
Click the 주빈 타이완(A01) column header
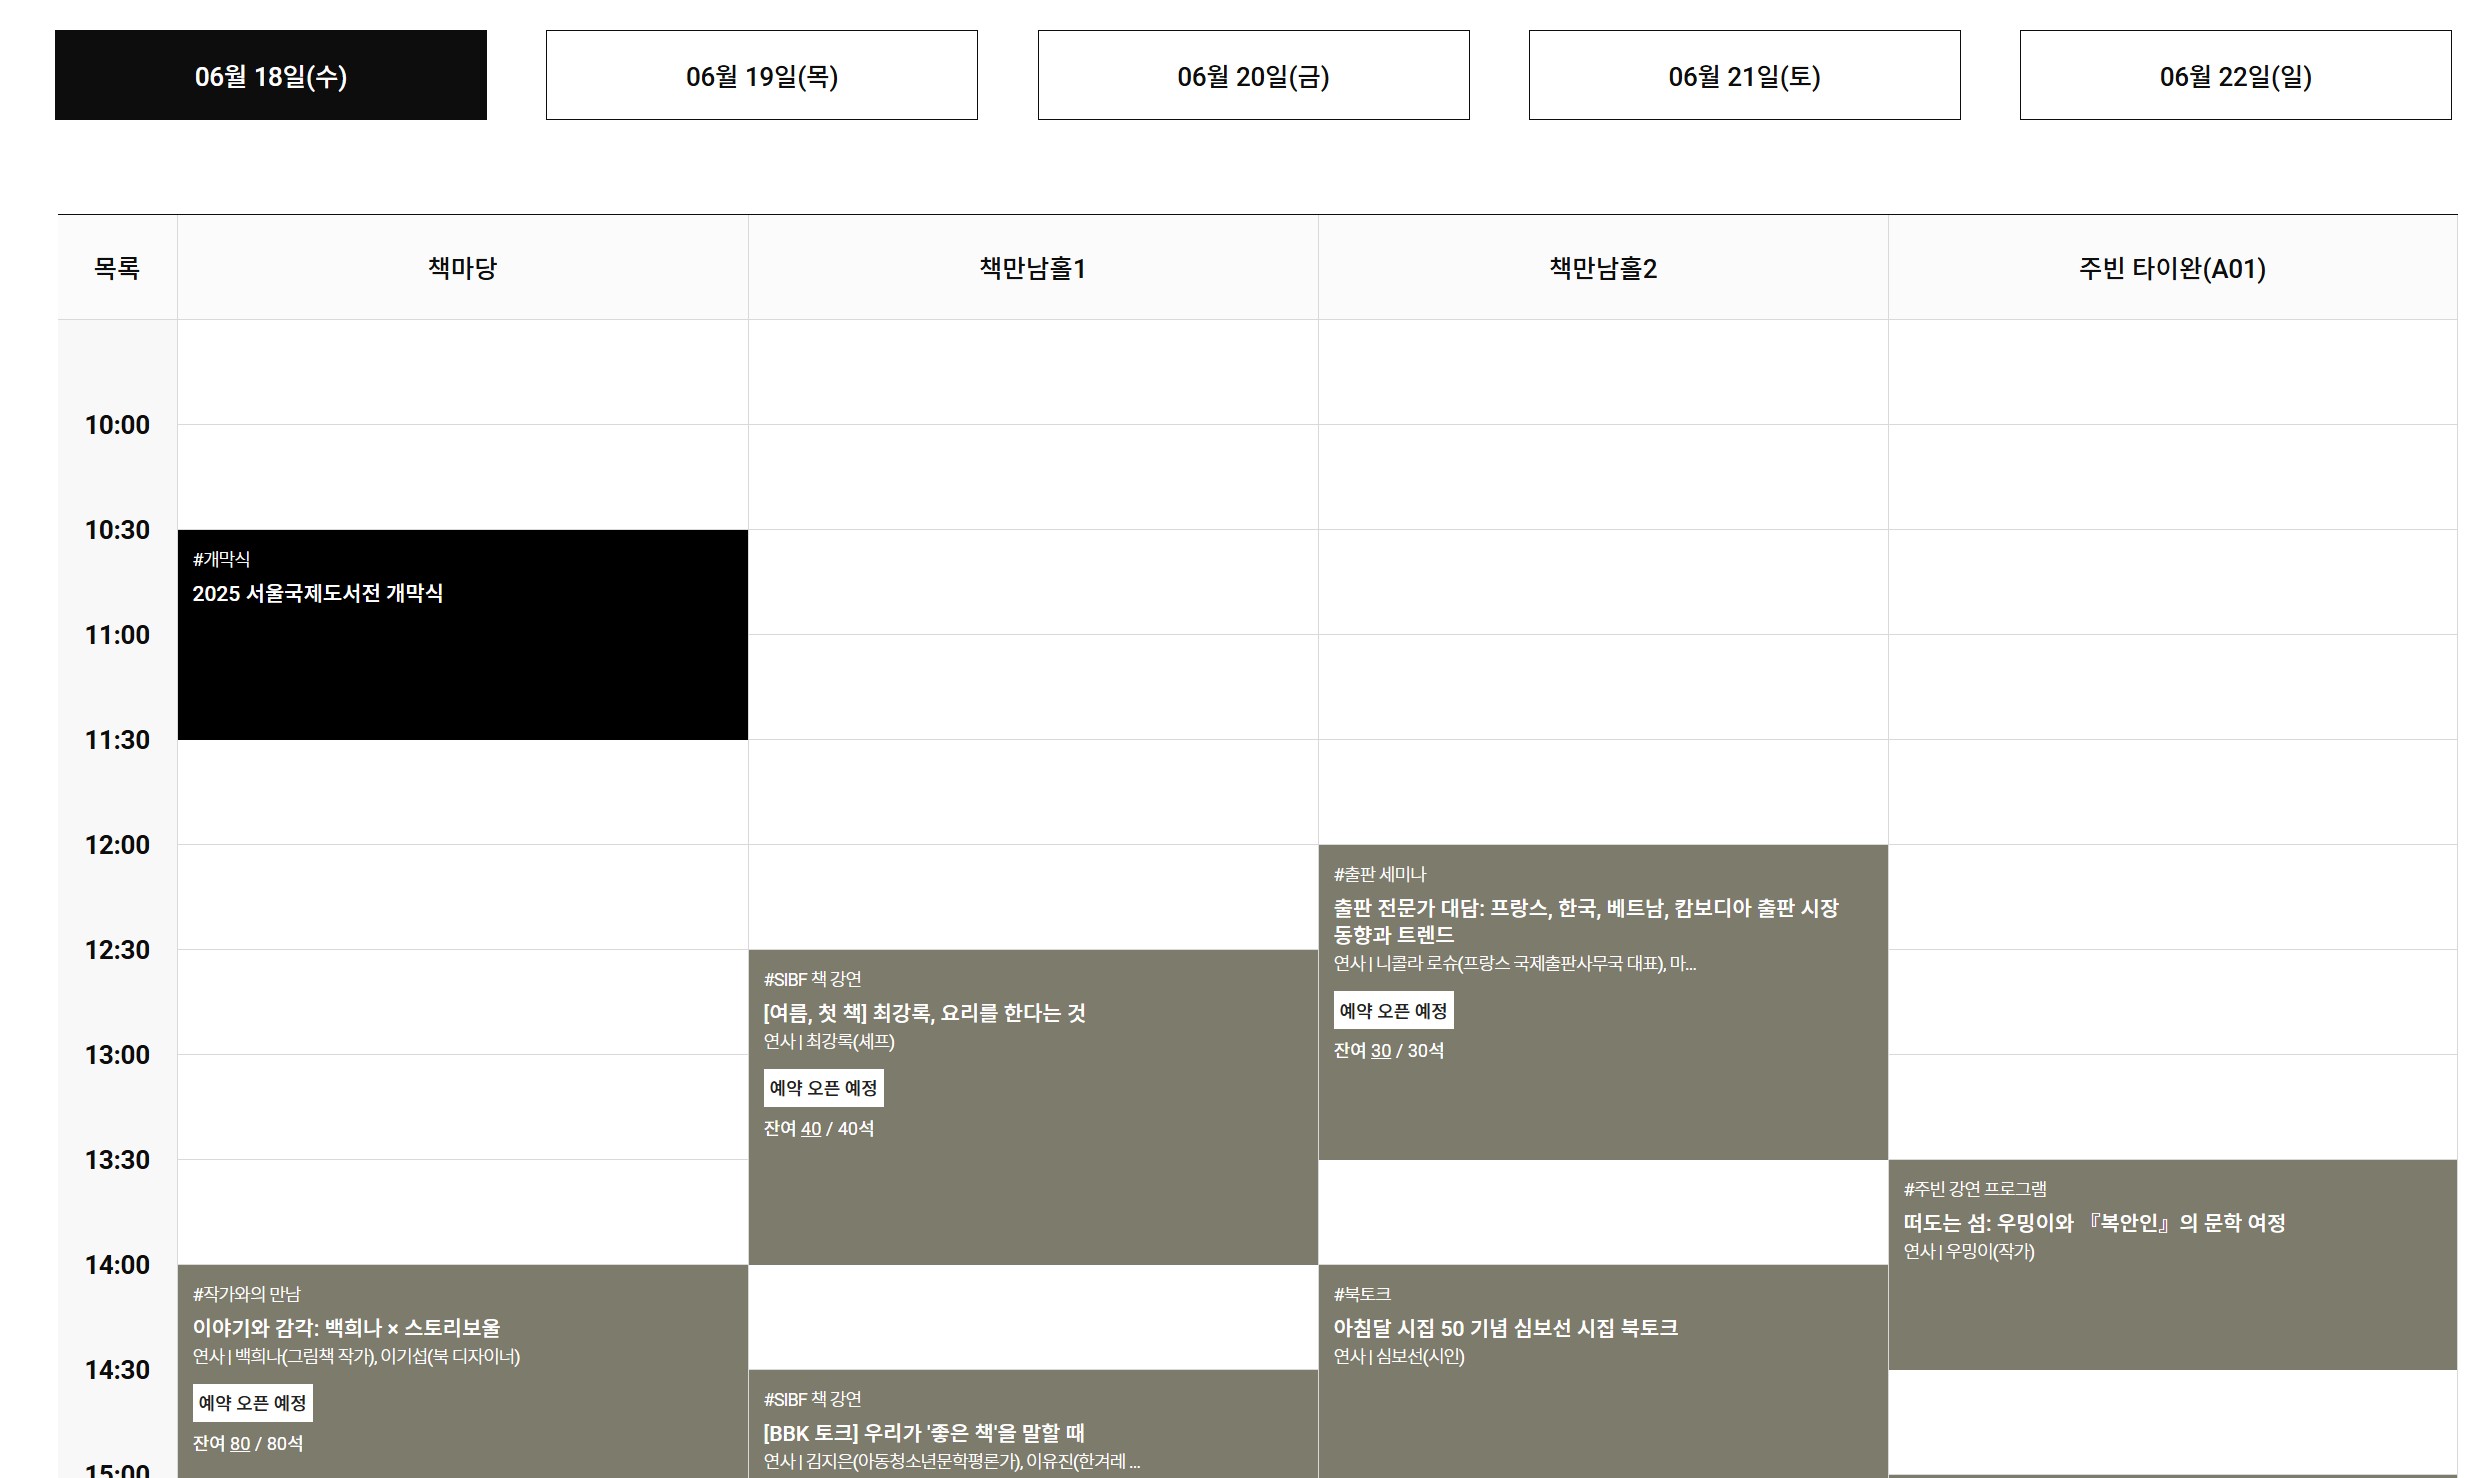(x=2172, y=268)
